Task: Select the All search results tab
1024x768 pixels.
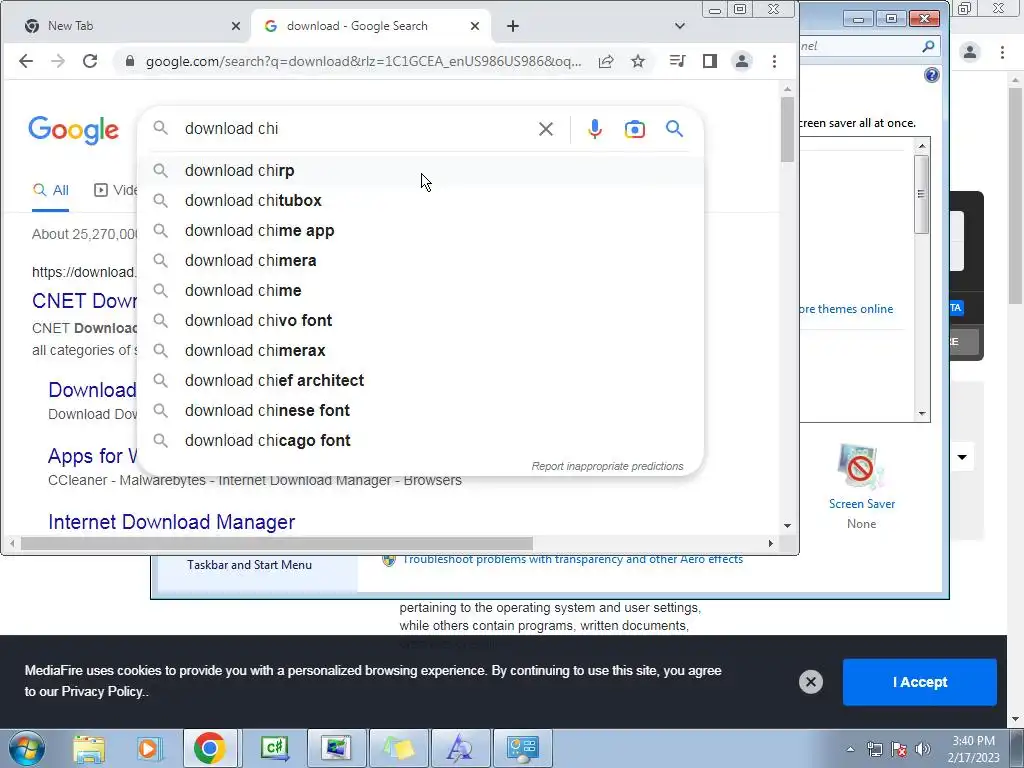Action: 50,191
